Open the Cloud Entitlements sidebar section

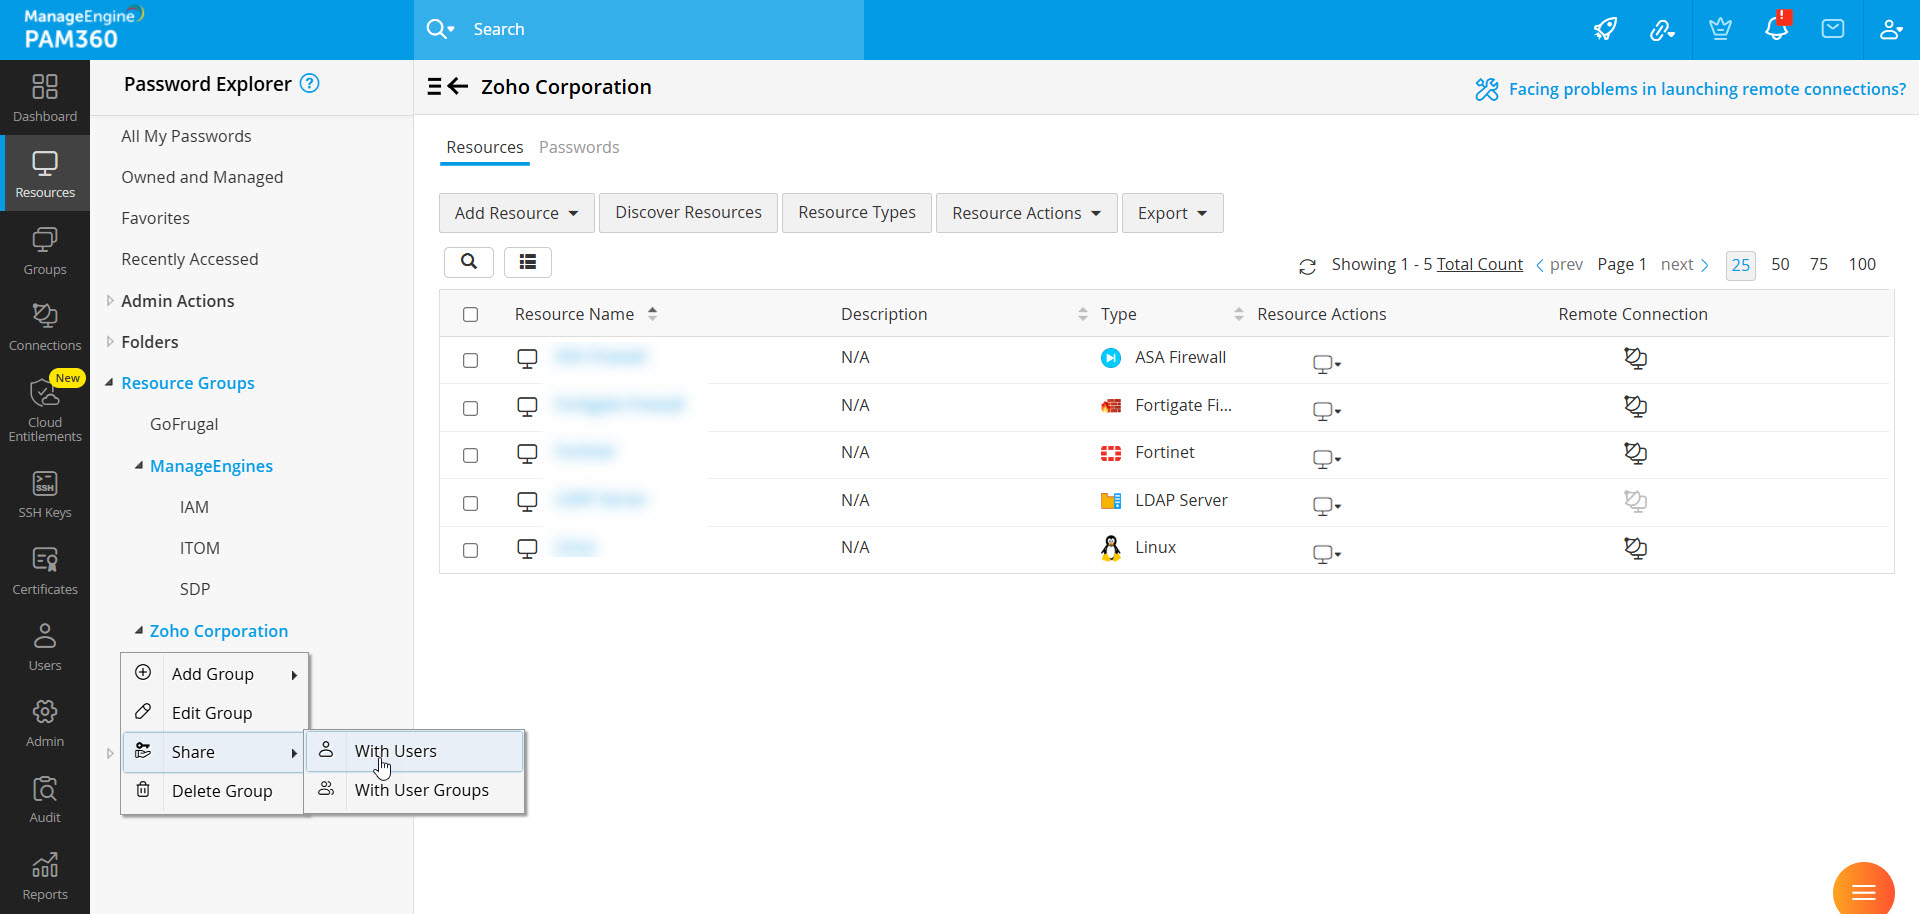[x=45, y=408]
